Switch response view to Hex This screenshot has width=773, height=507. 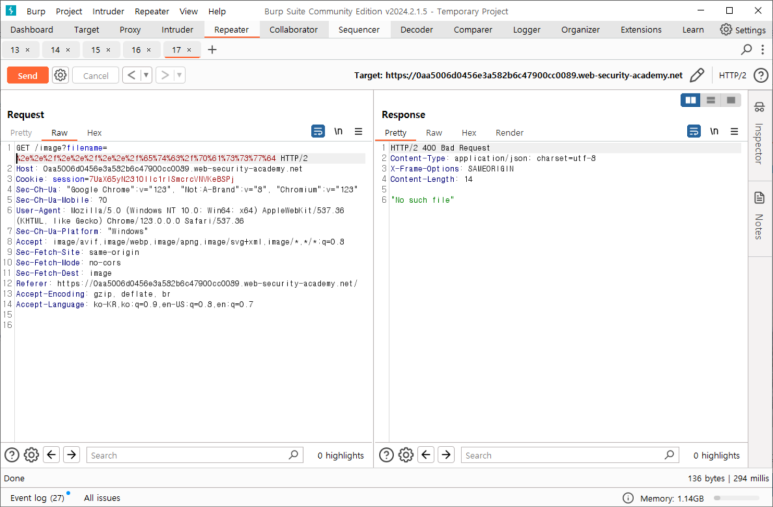[469, 133]
